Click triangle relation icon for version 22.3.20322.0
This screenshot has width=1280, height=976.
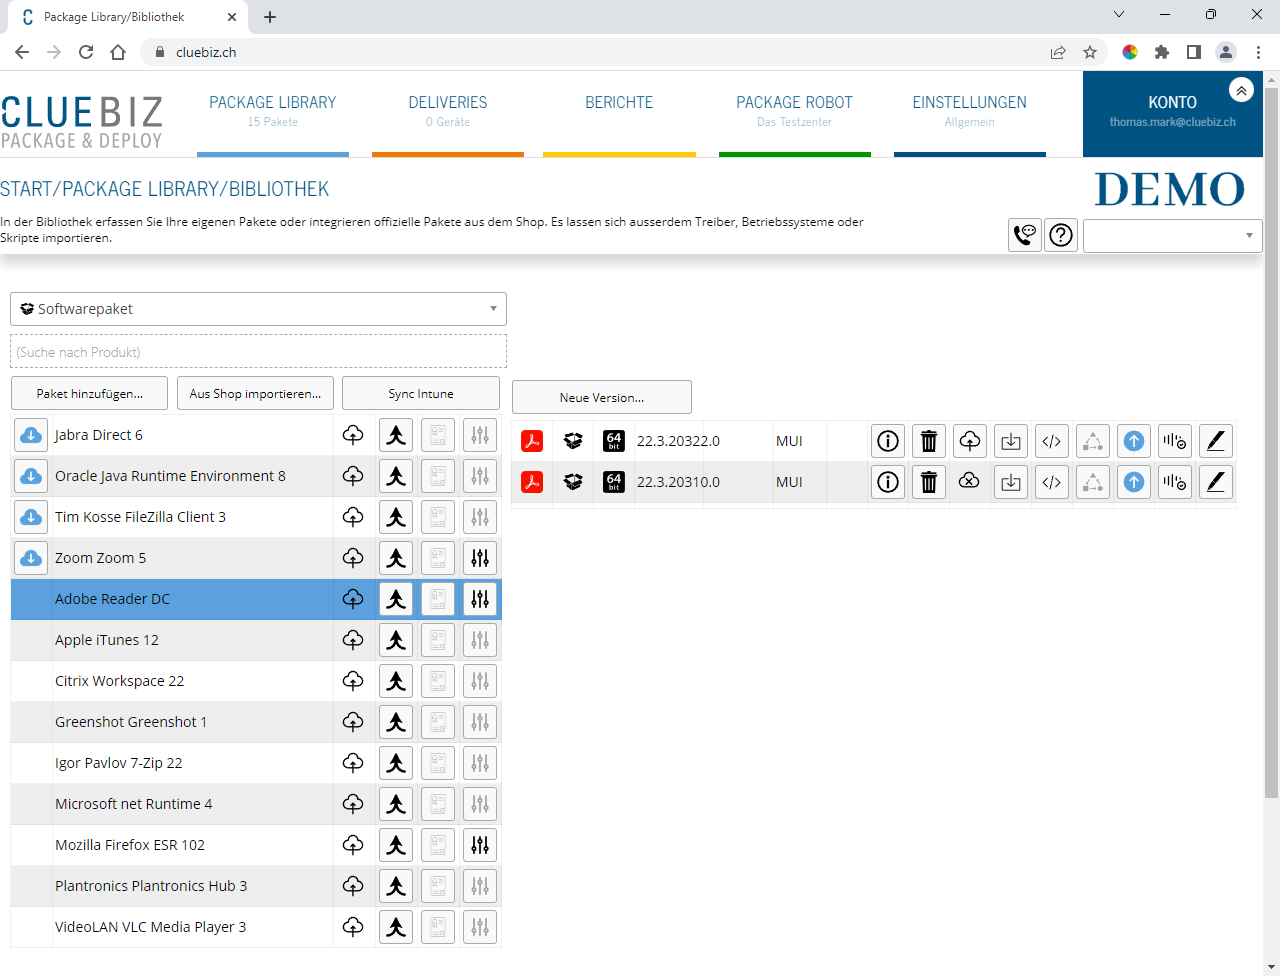(1093, 441)
